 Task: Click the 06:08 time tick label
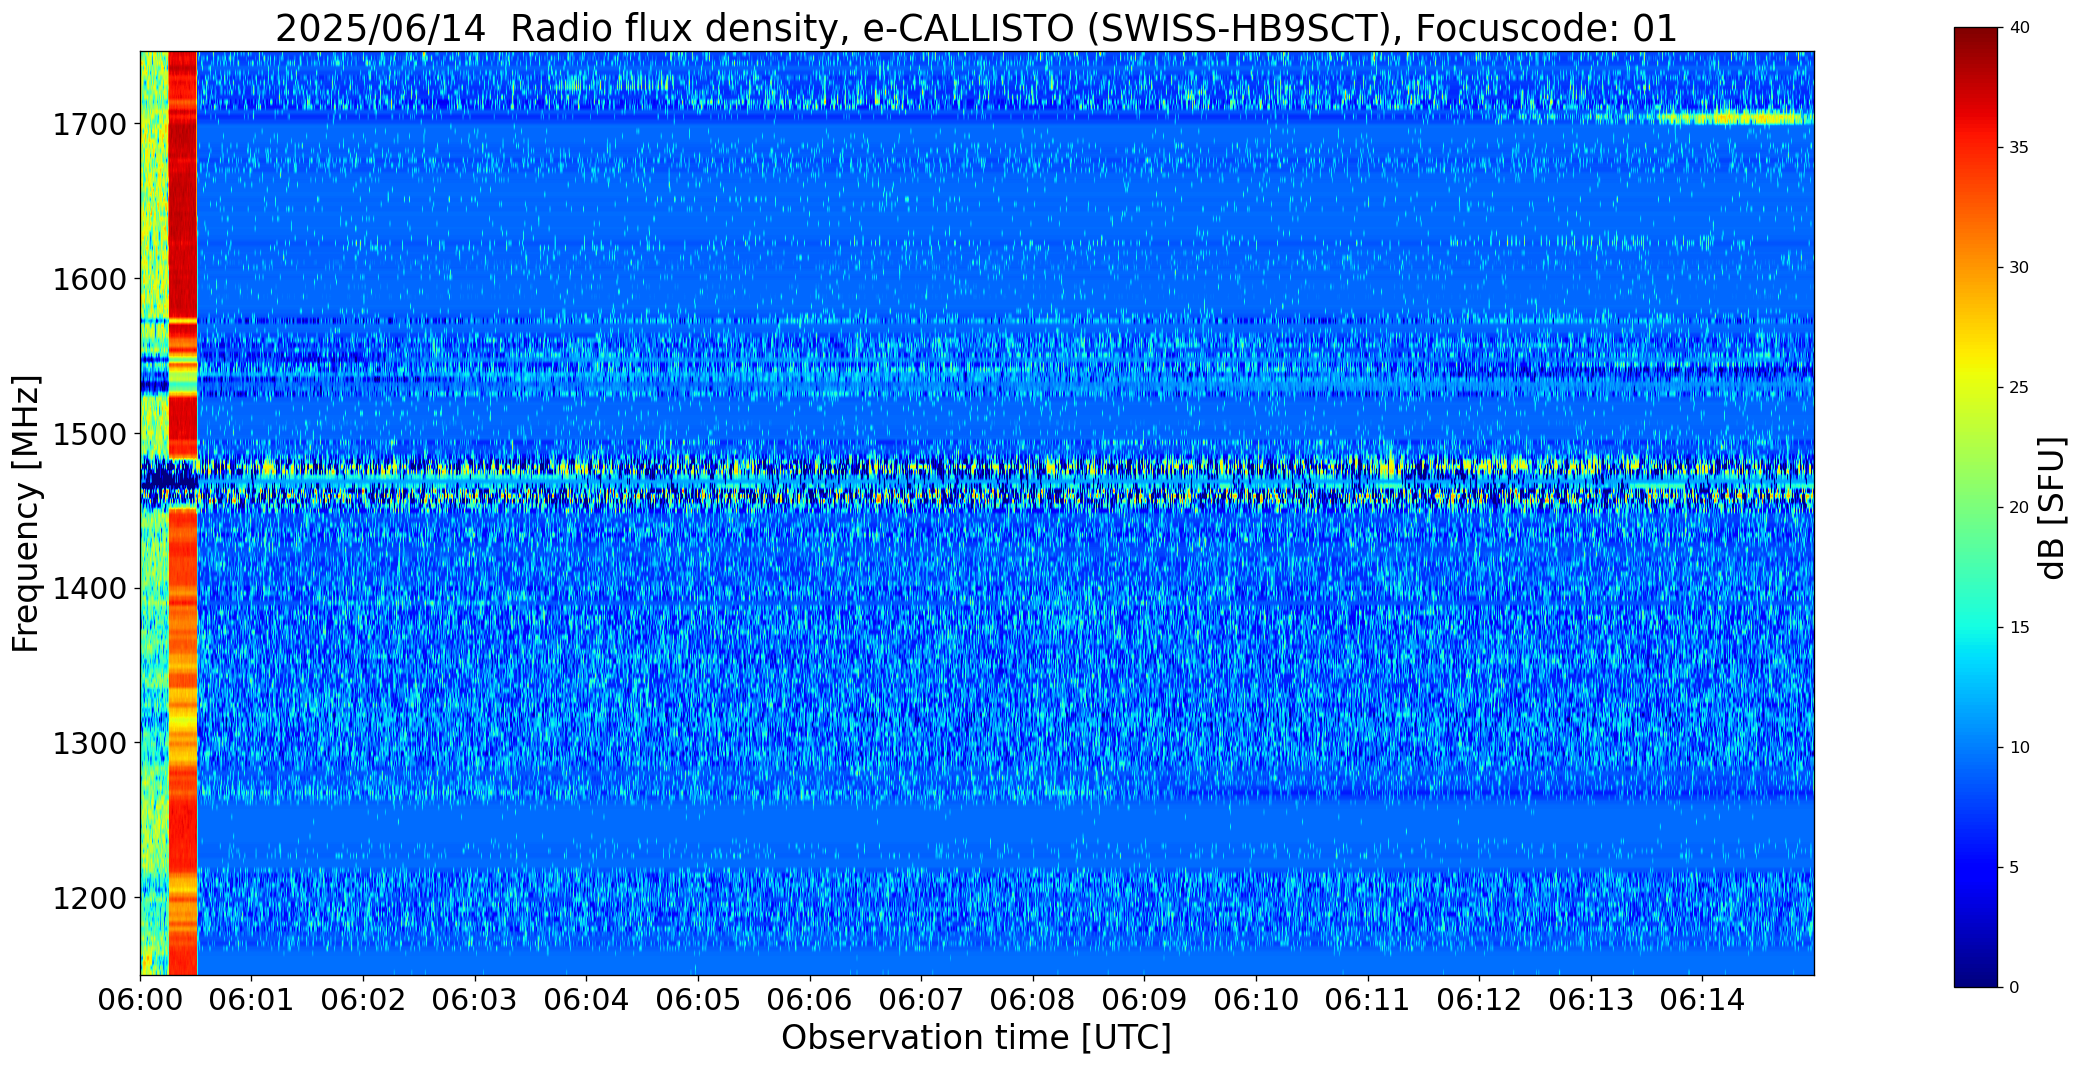pyautogui.click(x=1033, y=1000)
